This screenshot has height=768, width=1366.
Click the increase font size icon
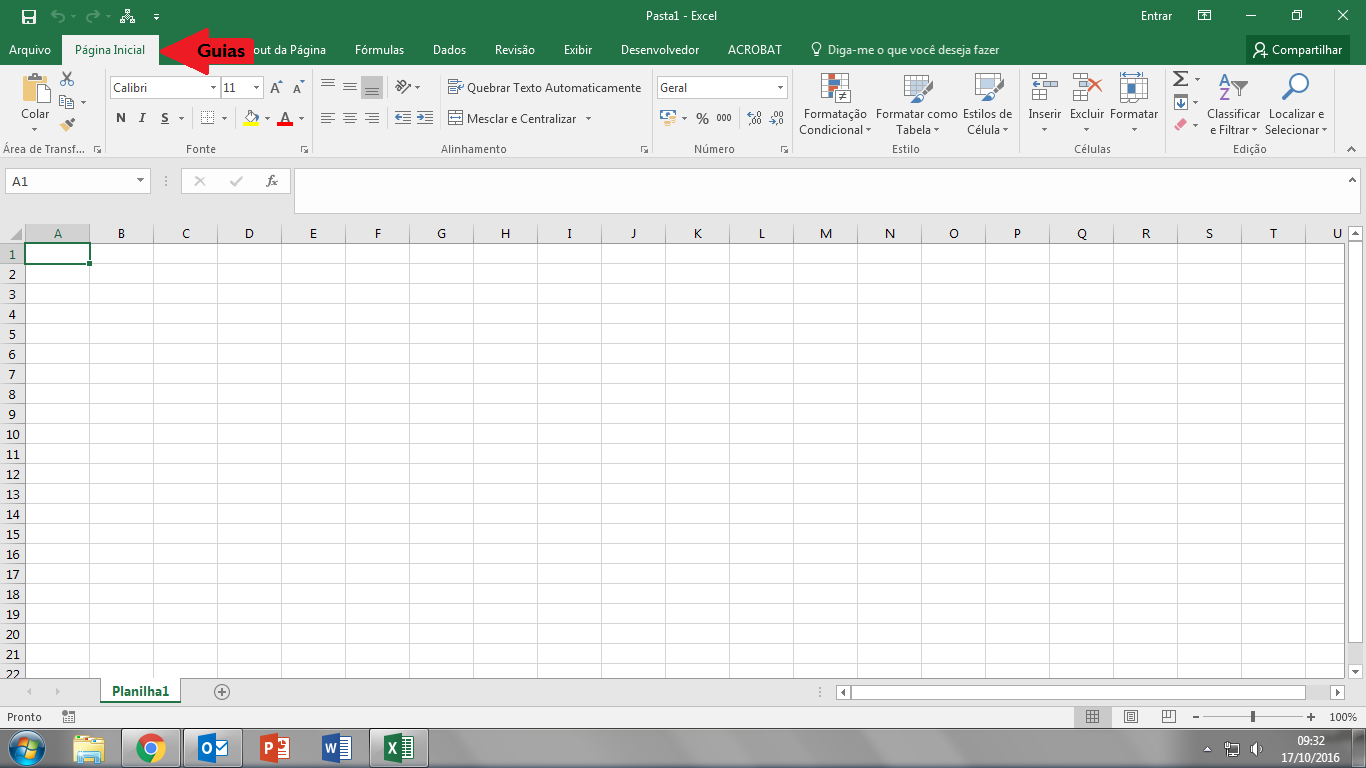[x=276, y=88]
